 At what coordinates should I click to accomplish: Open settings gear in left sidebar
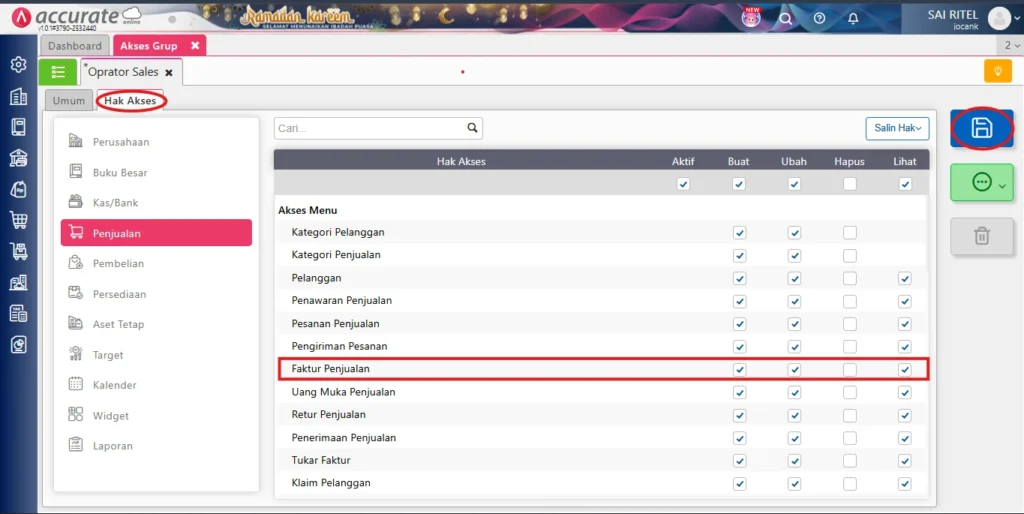tap(18, 65)
